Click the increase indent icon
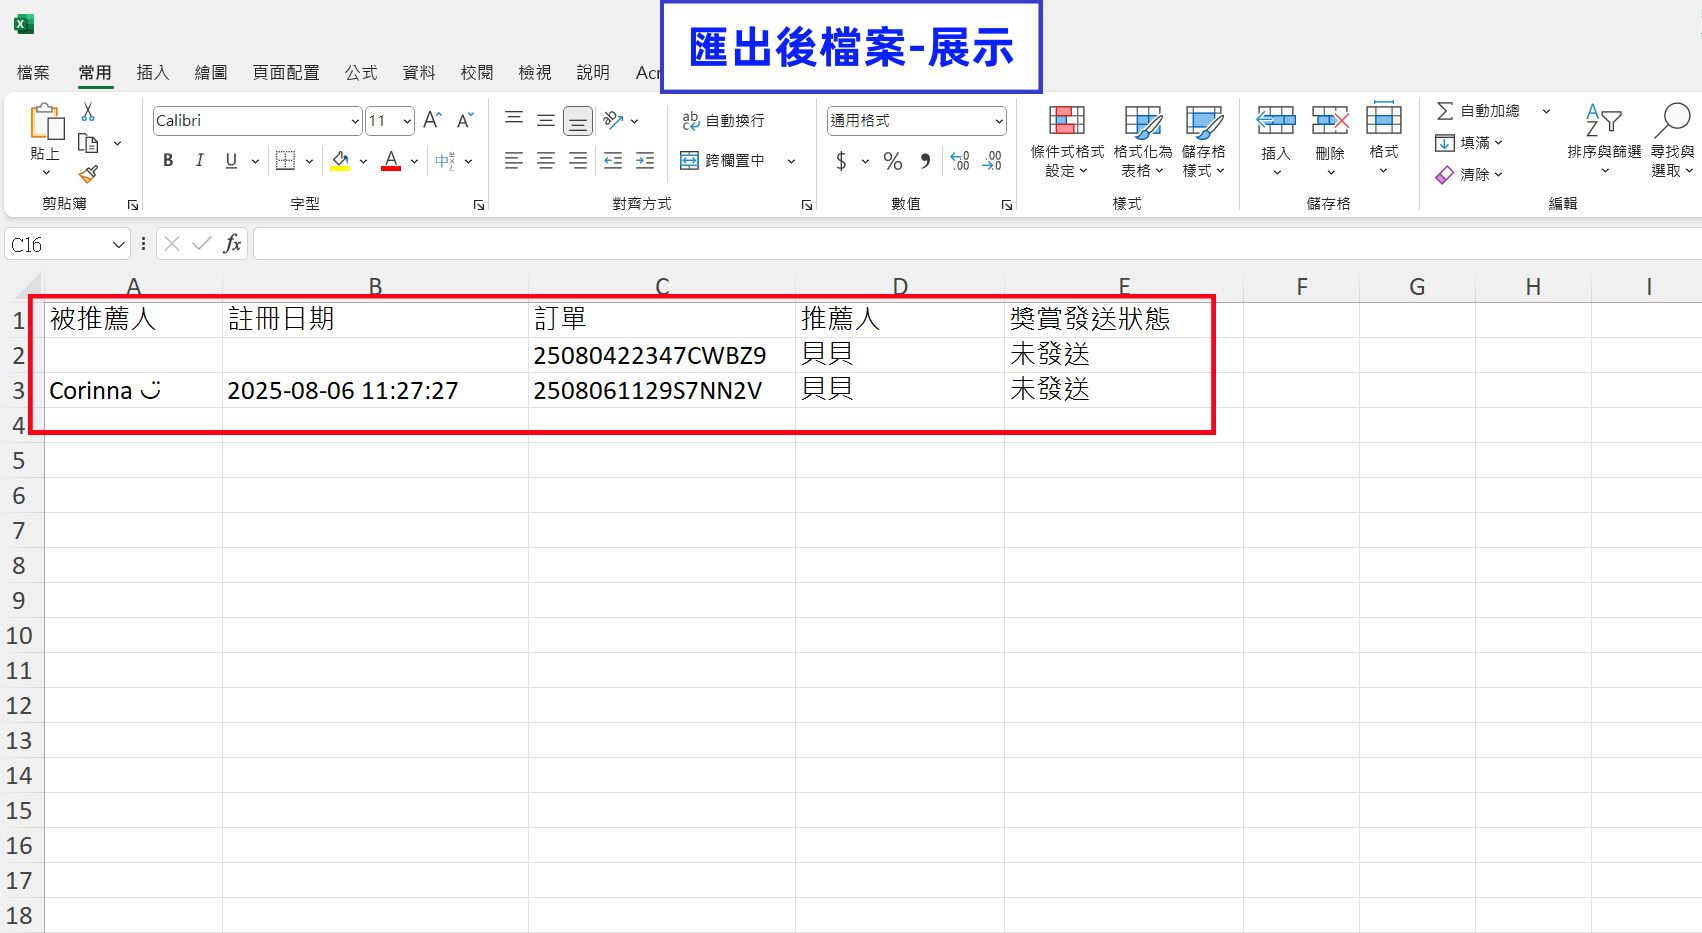 click(x=645, y=160)
